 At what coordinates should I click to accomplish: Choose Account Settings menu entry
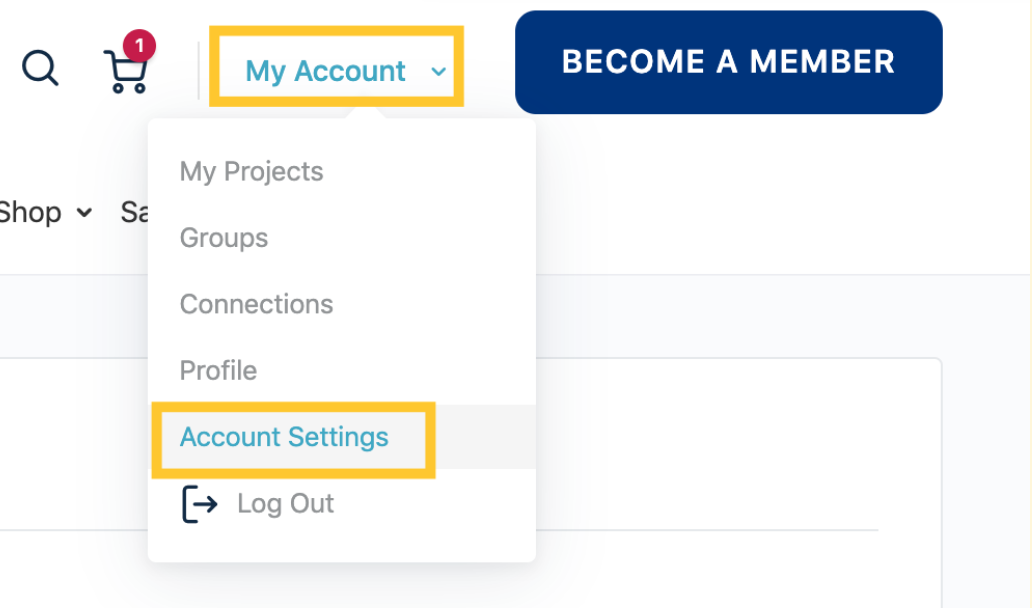coord(284,437)
